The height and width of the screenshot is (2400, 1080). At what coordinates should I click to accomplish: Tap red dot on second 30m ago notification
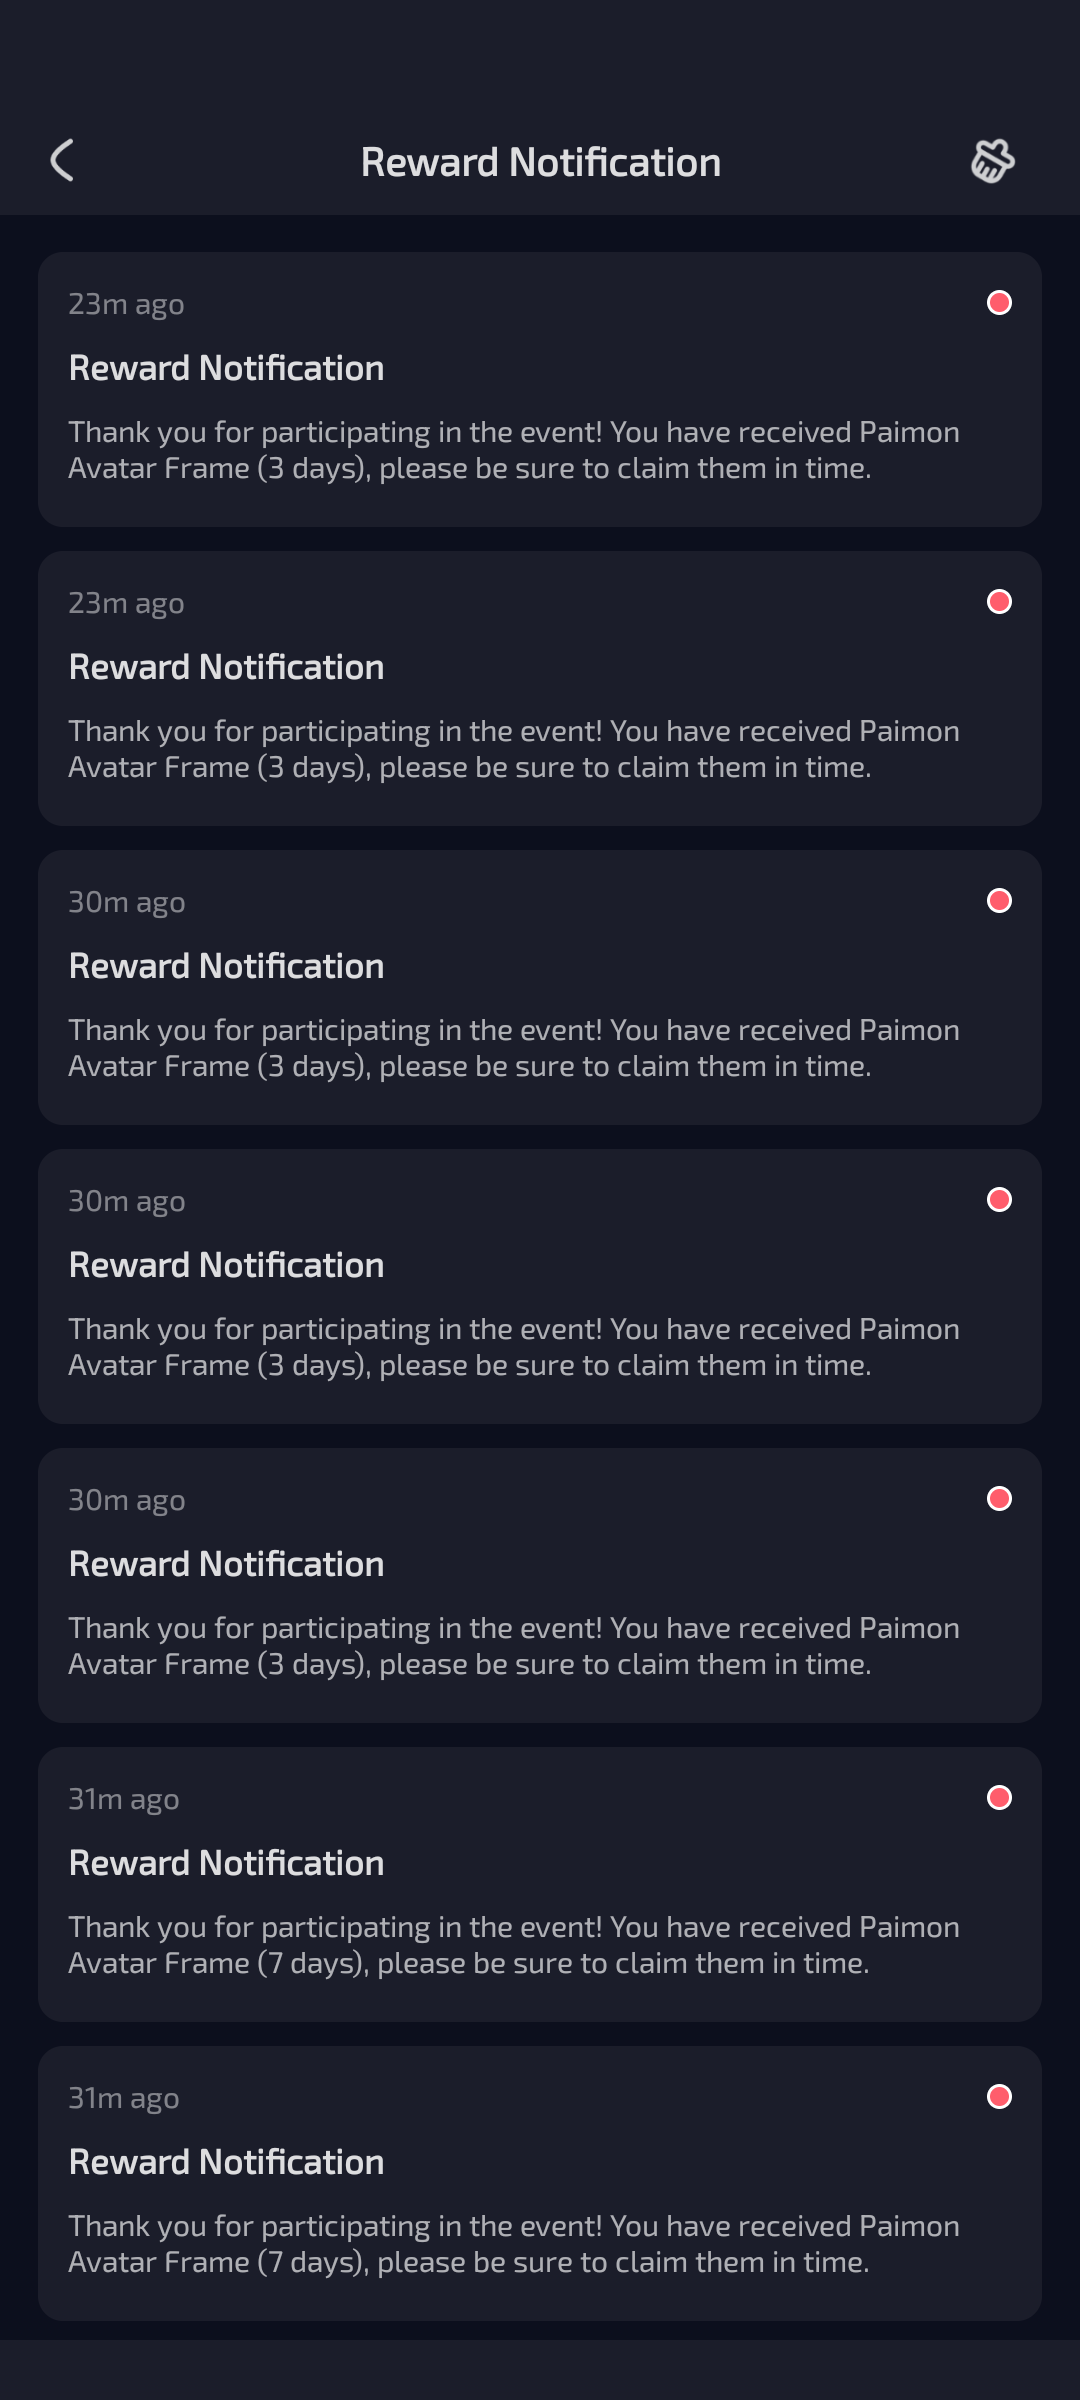(x=999, y=1199)
